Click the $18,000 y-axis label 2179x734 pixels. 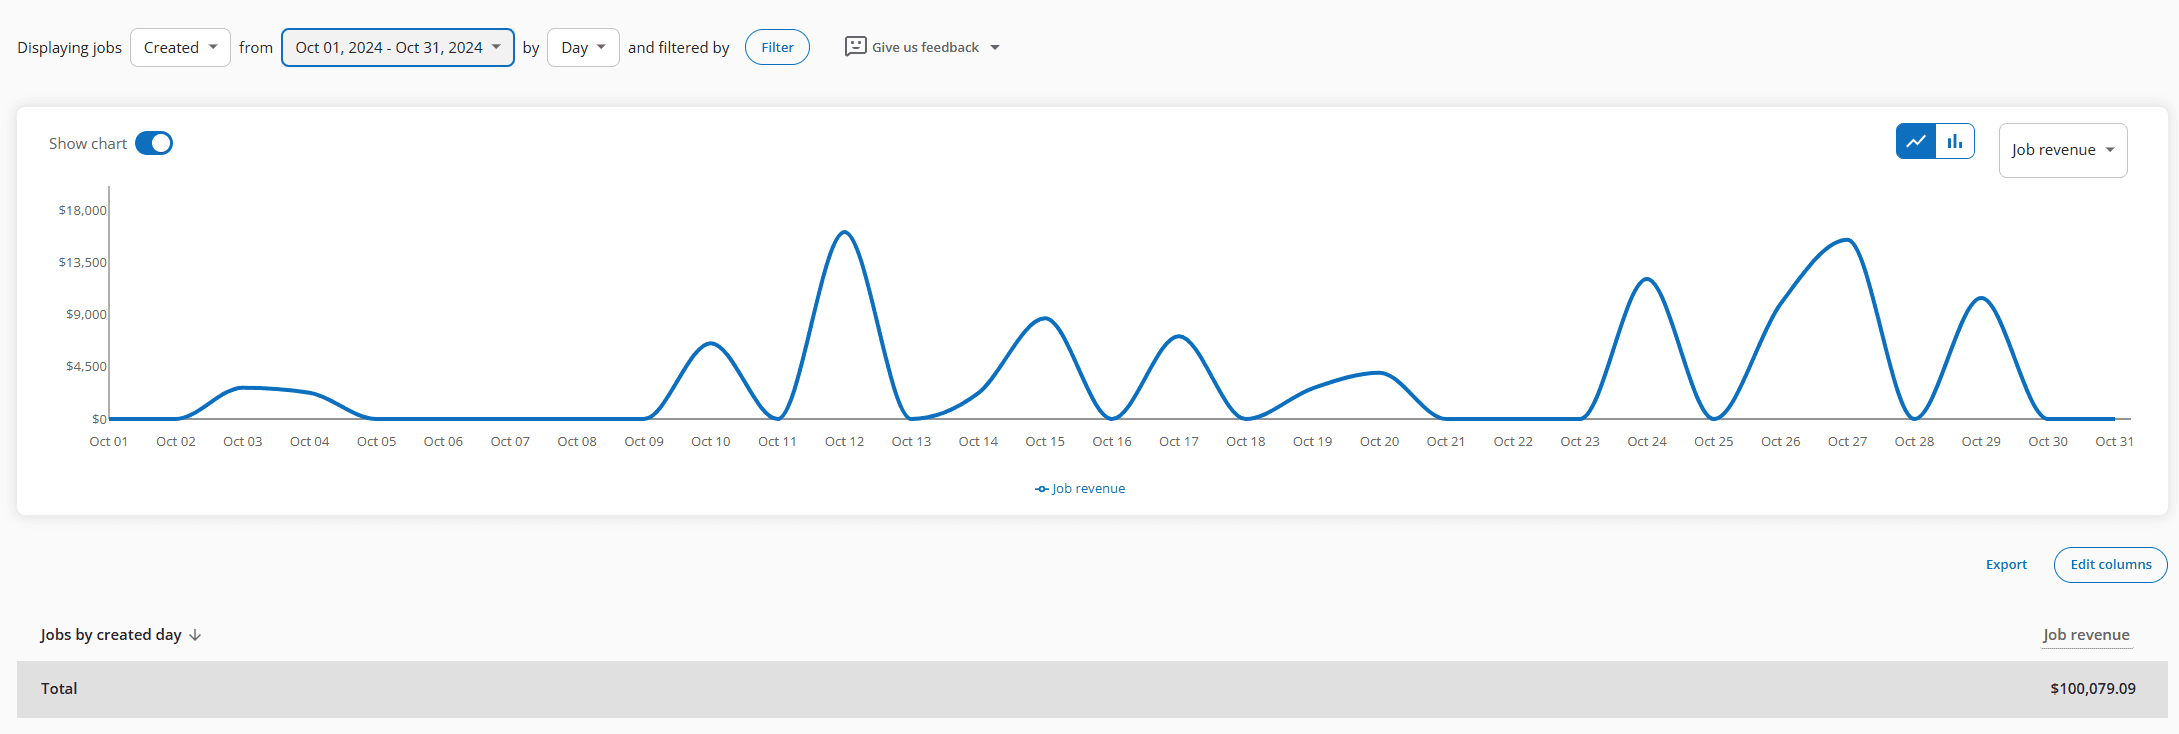click(x=82, y=210)
